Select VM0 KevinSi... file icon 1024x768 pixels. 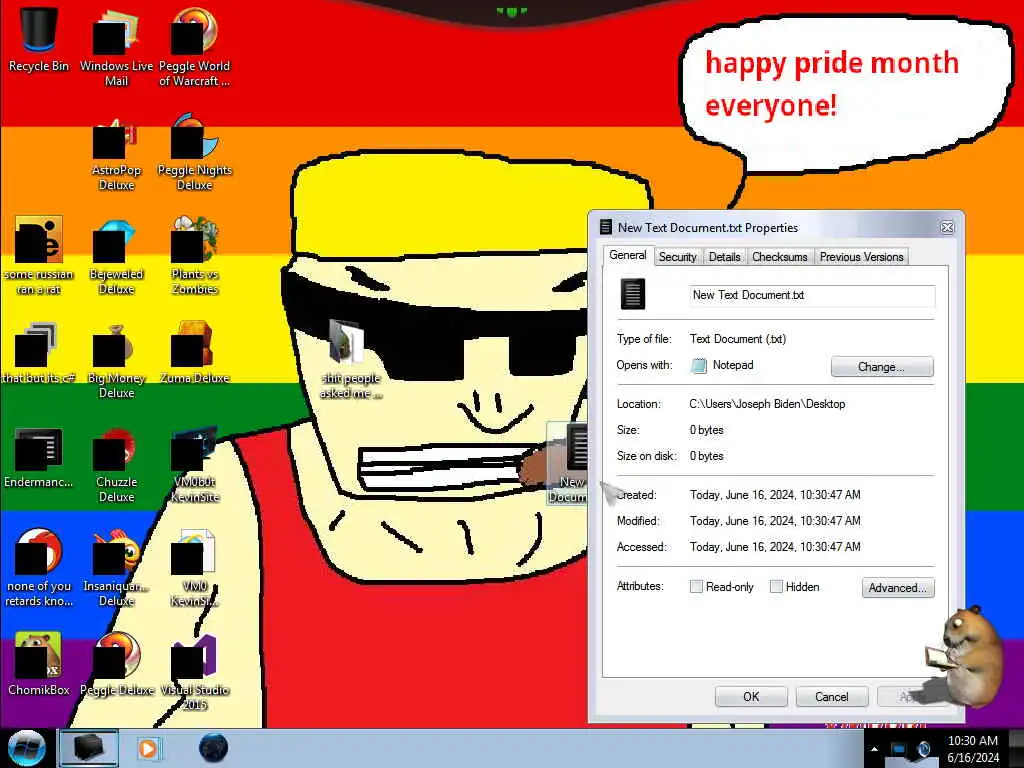click(x=195, y=568)
